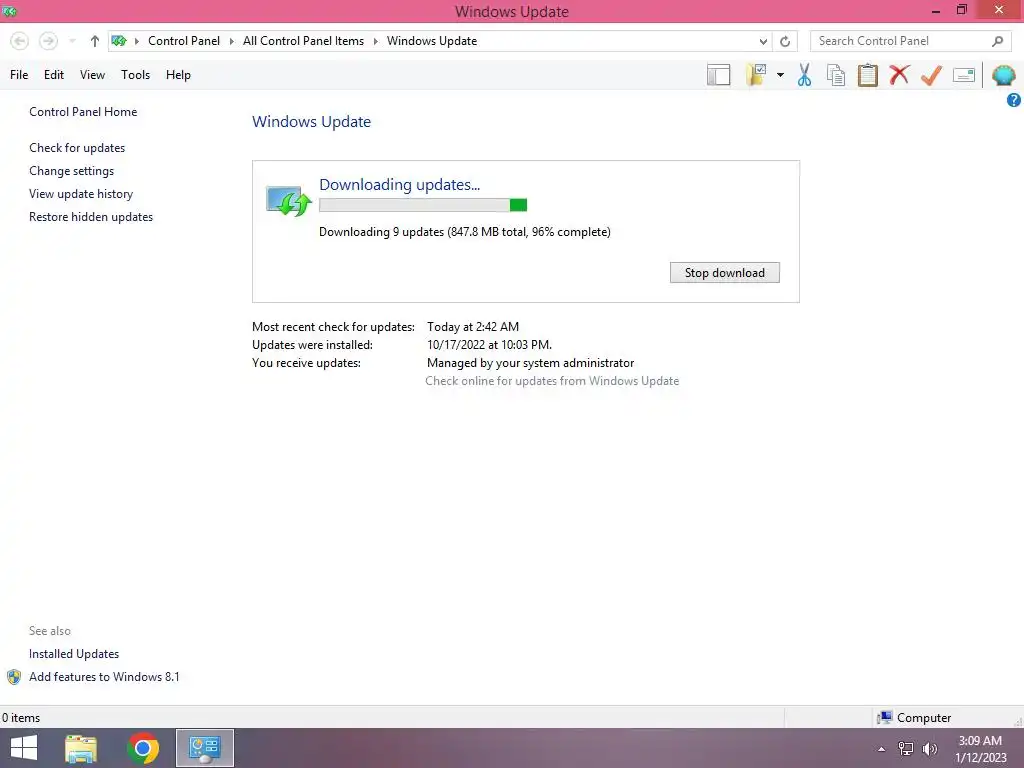Show hidden tray icons arrow
The height and width of the screenshot is (768, 1024).
point(882,749)
